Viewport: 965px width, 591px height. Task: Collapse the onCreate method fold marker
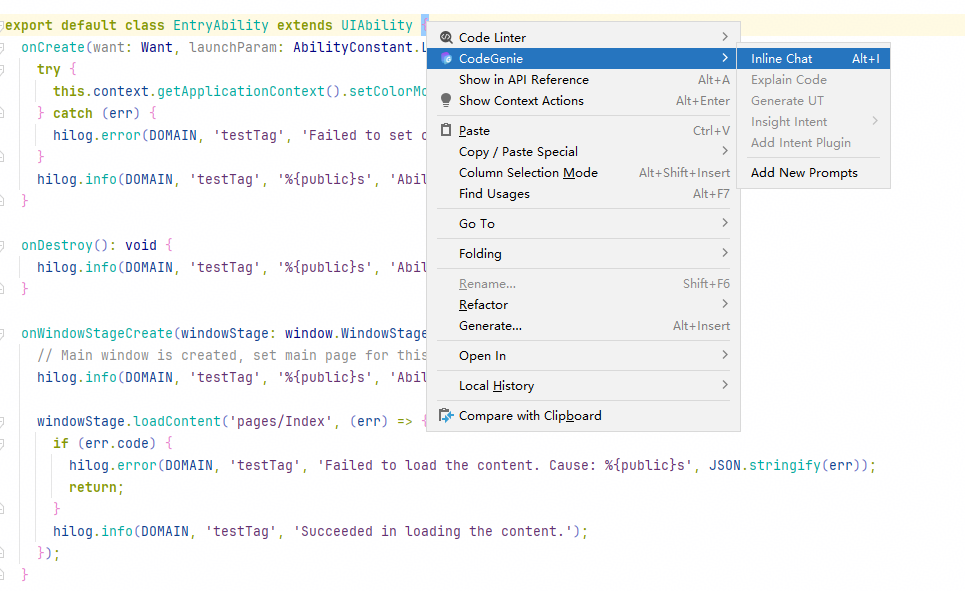click(5, 48)
